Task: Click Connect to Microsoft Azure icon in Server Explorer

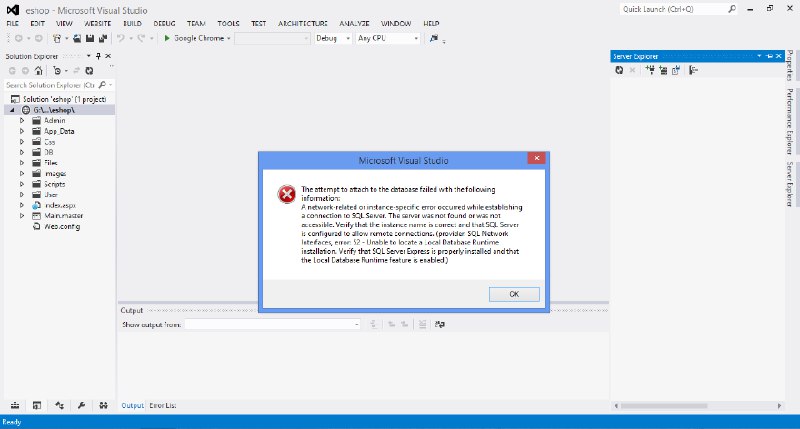Action: [693, 70]
